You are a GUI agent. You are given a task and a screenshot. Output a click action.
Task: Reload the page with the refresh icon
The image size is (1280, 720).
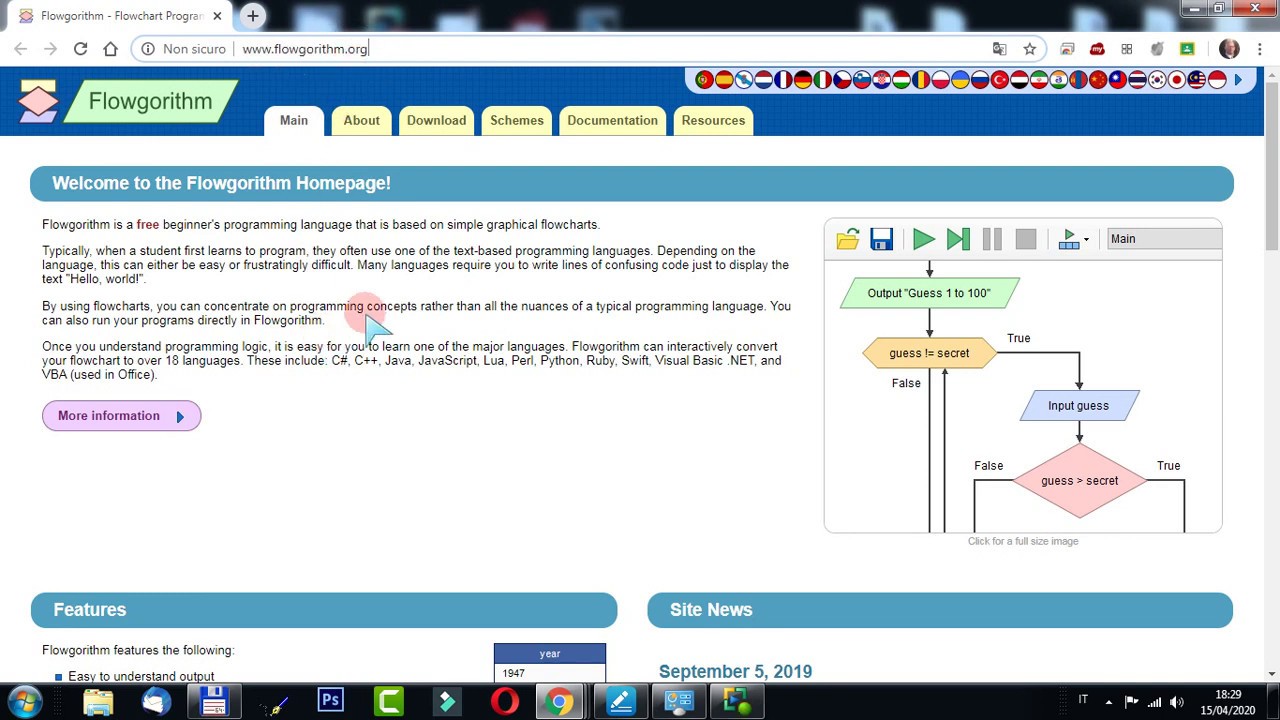(x=81, y=49)
